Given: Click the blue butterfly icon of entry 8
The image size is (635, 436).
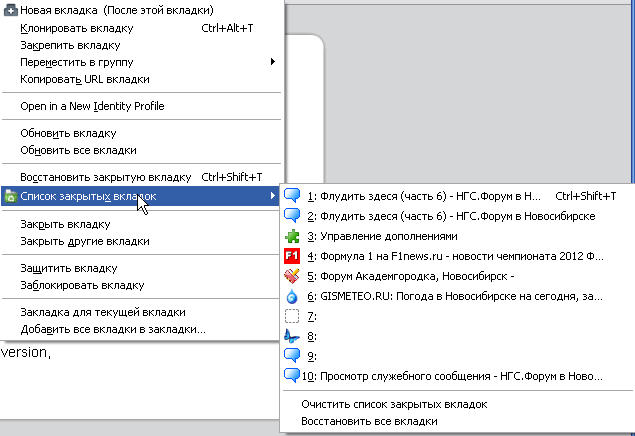Looking at the screenshot, I should pyautogui.click(x=292, y=336).
